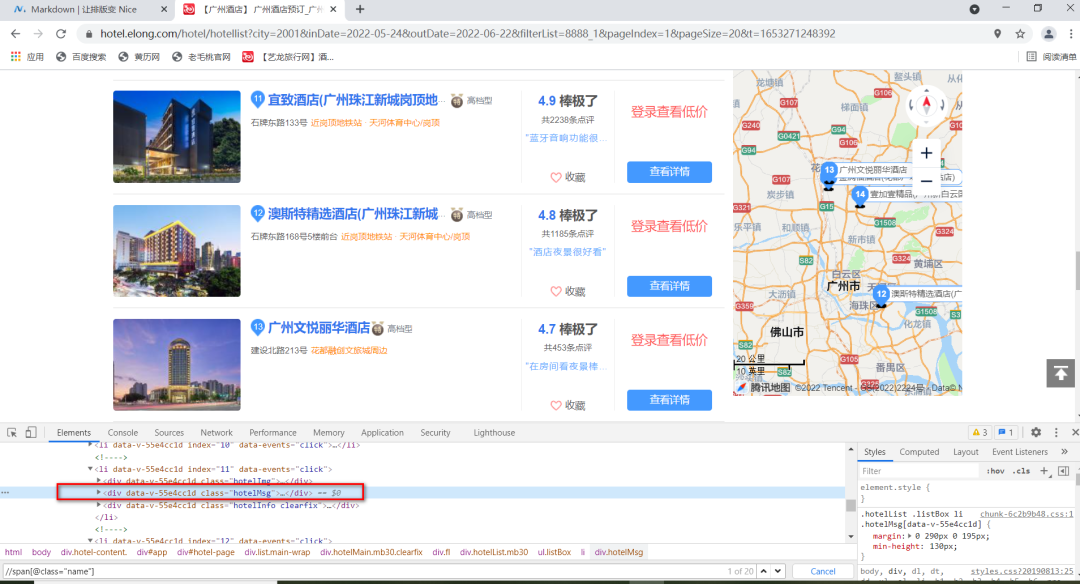Open DevTools settings gear
The image size is (1080, 584).
pyautogui.click(x=1036, y=432)
